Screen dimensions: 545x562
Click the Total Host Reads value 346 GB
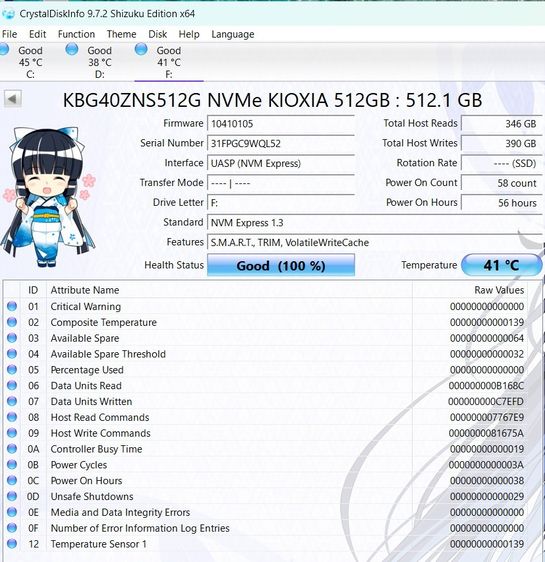pyautogui.click(x=502, y=124)
